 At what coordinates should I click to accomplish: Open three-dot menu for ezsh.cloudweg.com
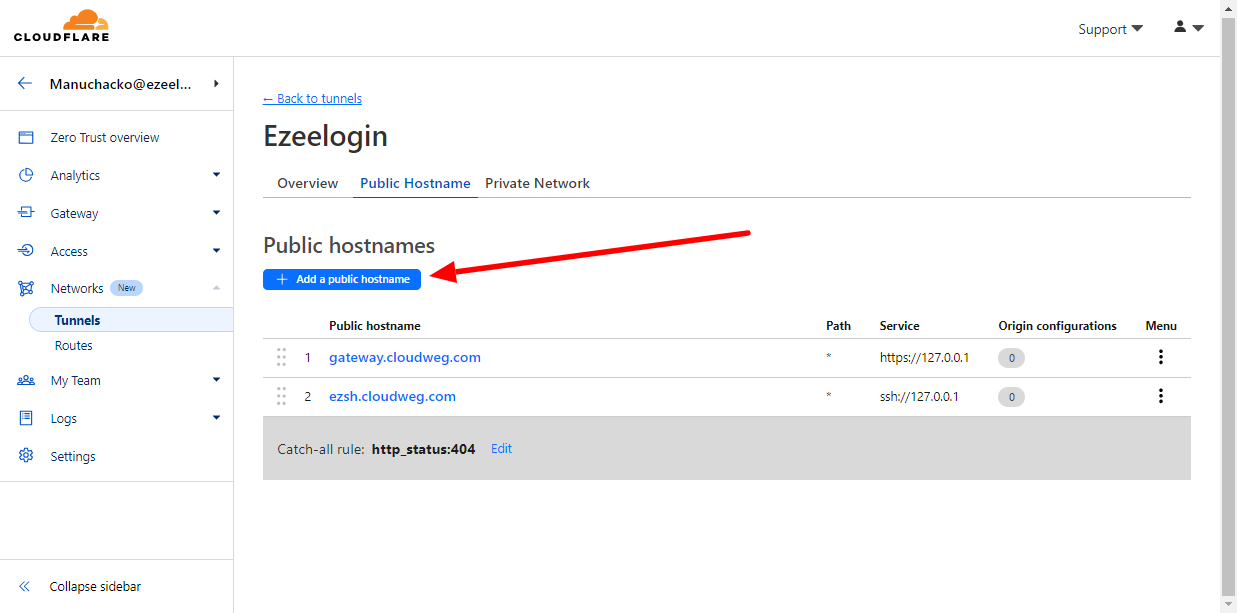click(x=1160, y=396)
